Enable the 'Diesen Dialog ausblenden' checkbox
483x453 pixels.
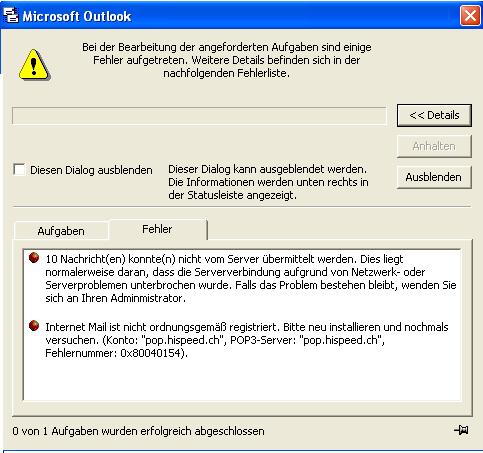click(x=19, y=169)
